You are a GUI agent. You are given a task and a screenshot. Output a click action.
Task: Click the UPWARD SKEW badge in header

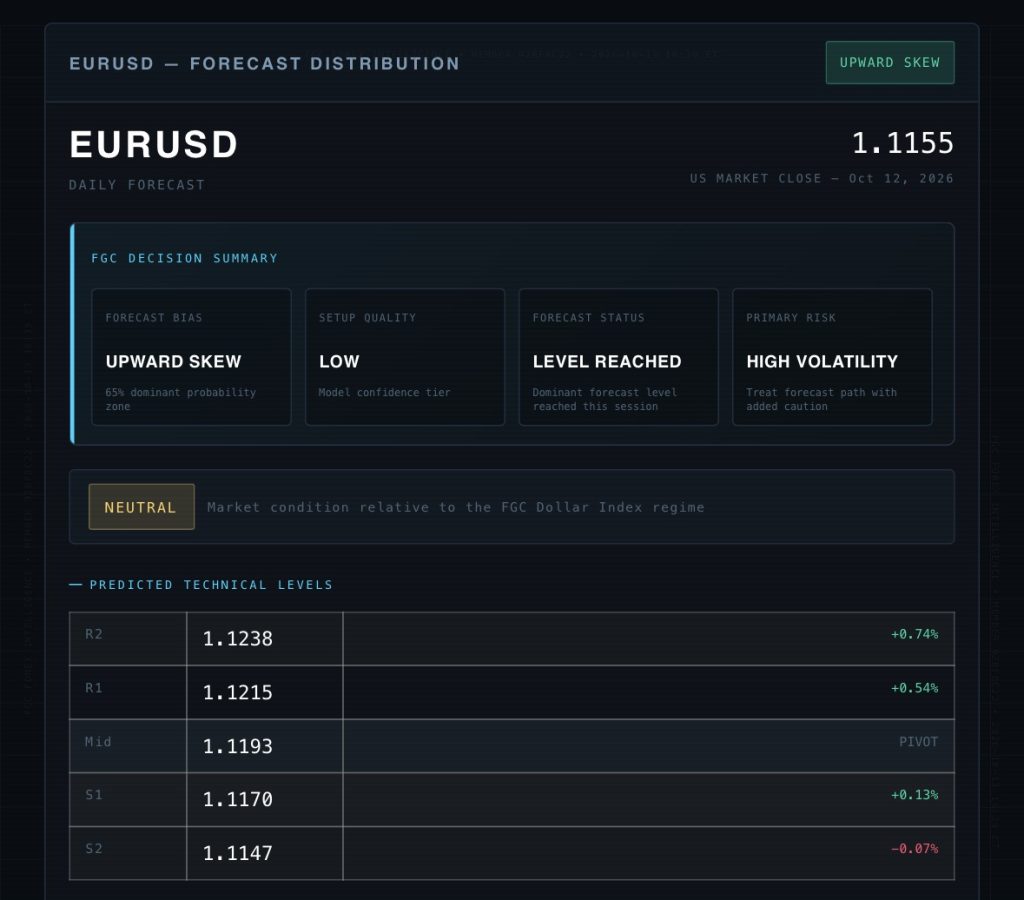tap(889, 63)
